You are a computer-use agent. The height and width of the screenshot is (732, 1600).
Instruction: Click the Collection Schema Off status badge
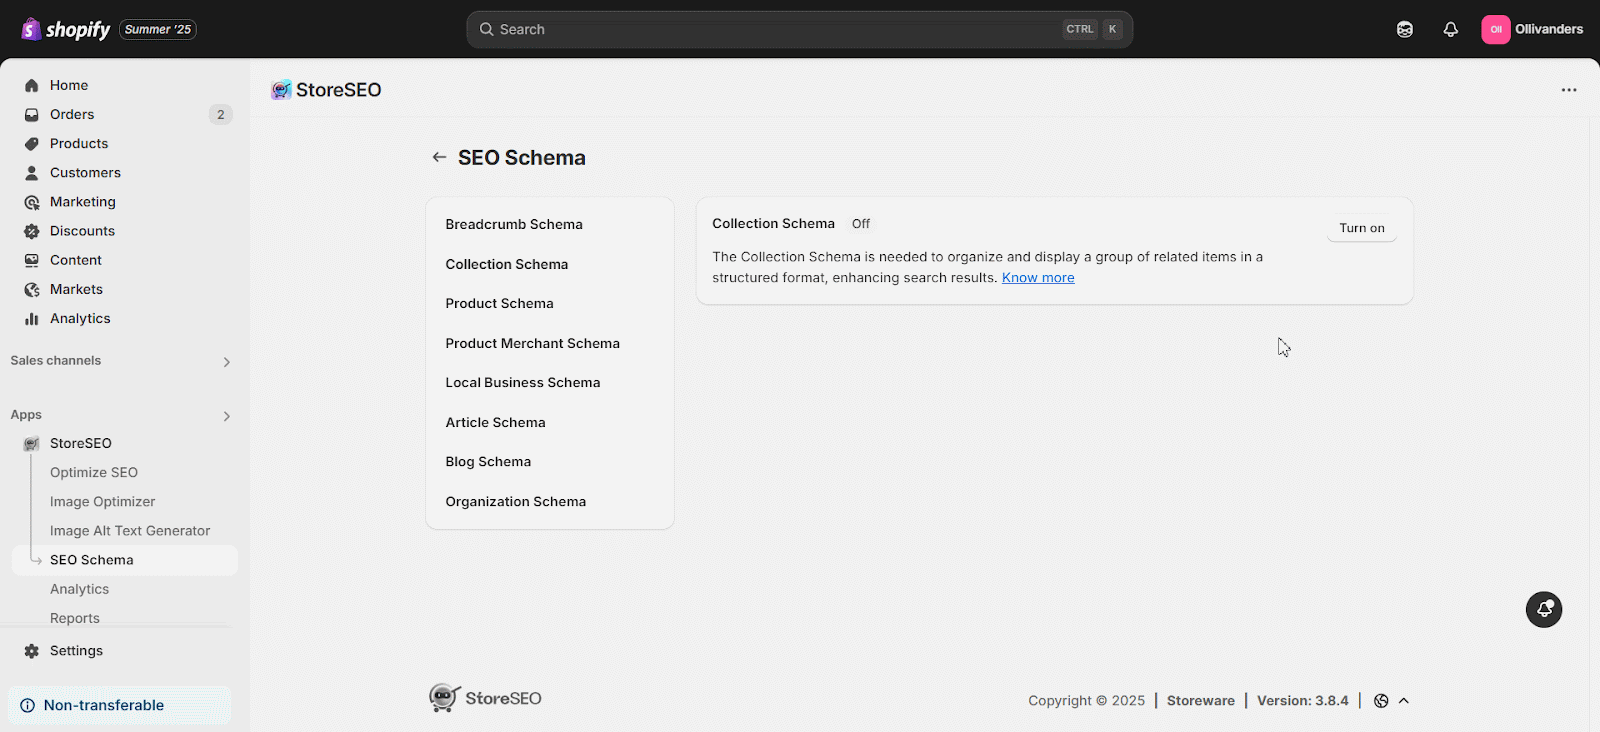(x=861, y=224)
